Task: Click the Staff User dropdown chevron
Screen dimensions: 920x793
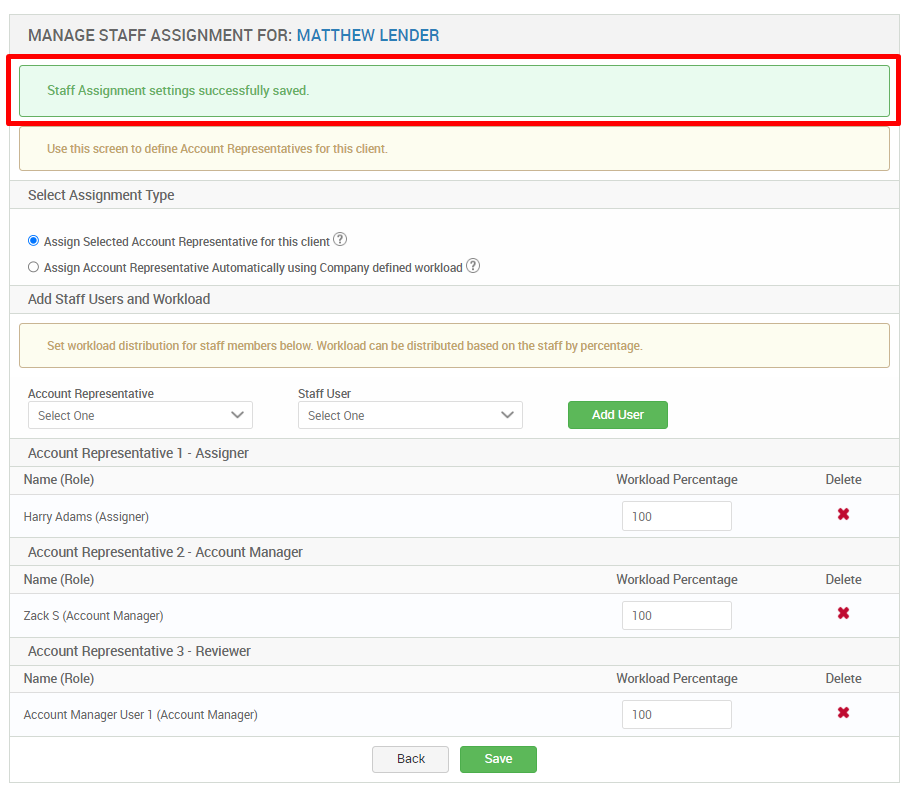Action: click(508, 414)
